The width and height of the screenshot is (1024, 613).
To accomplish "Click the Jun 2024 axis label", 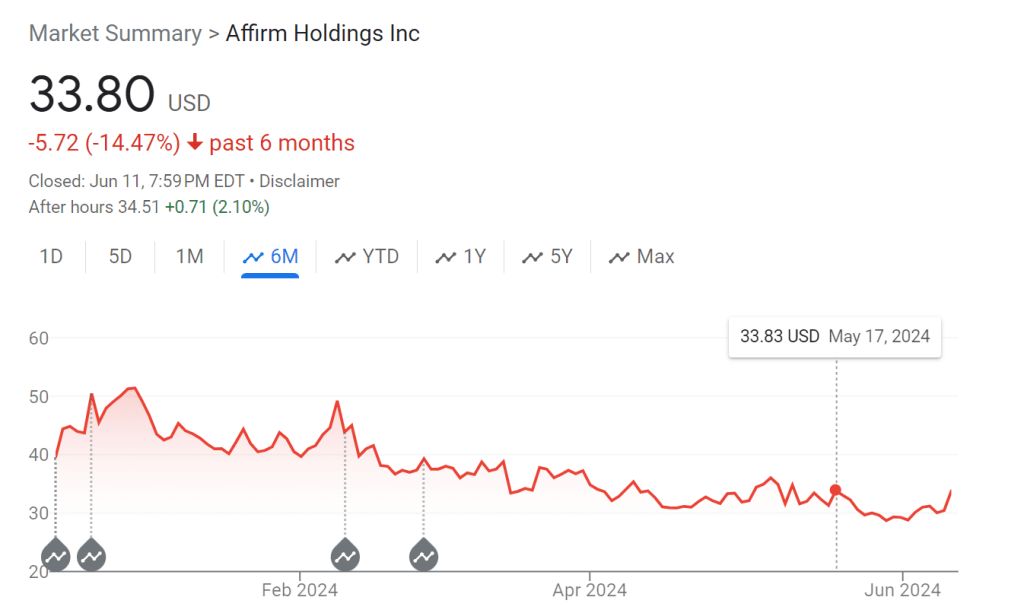I will tap(903, 590).
